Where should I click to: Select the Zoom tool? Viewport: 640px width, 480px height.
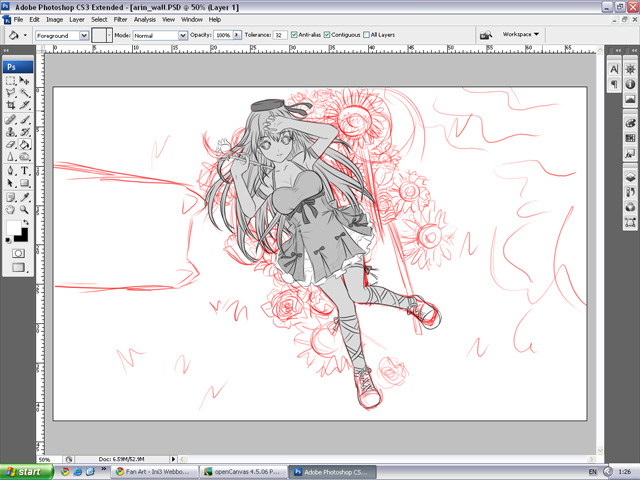[24, 210]
